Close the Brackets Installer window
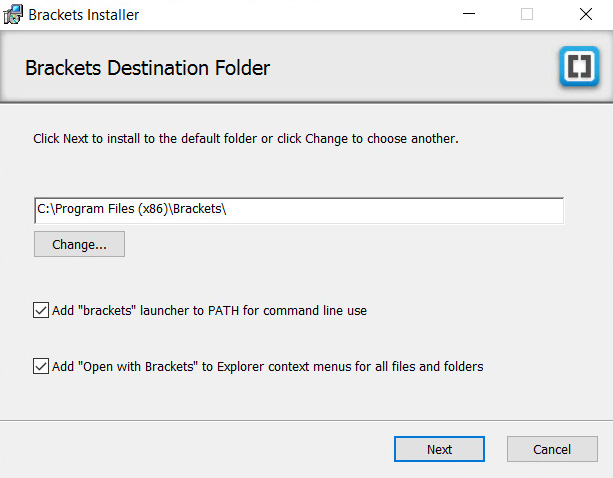Image resolution: width=613 pixels, height=478 pixels. pos(585,14)
